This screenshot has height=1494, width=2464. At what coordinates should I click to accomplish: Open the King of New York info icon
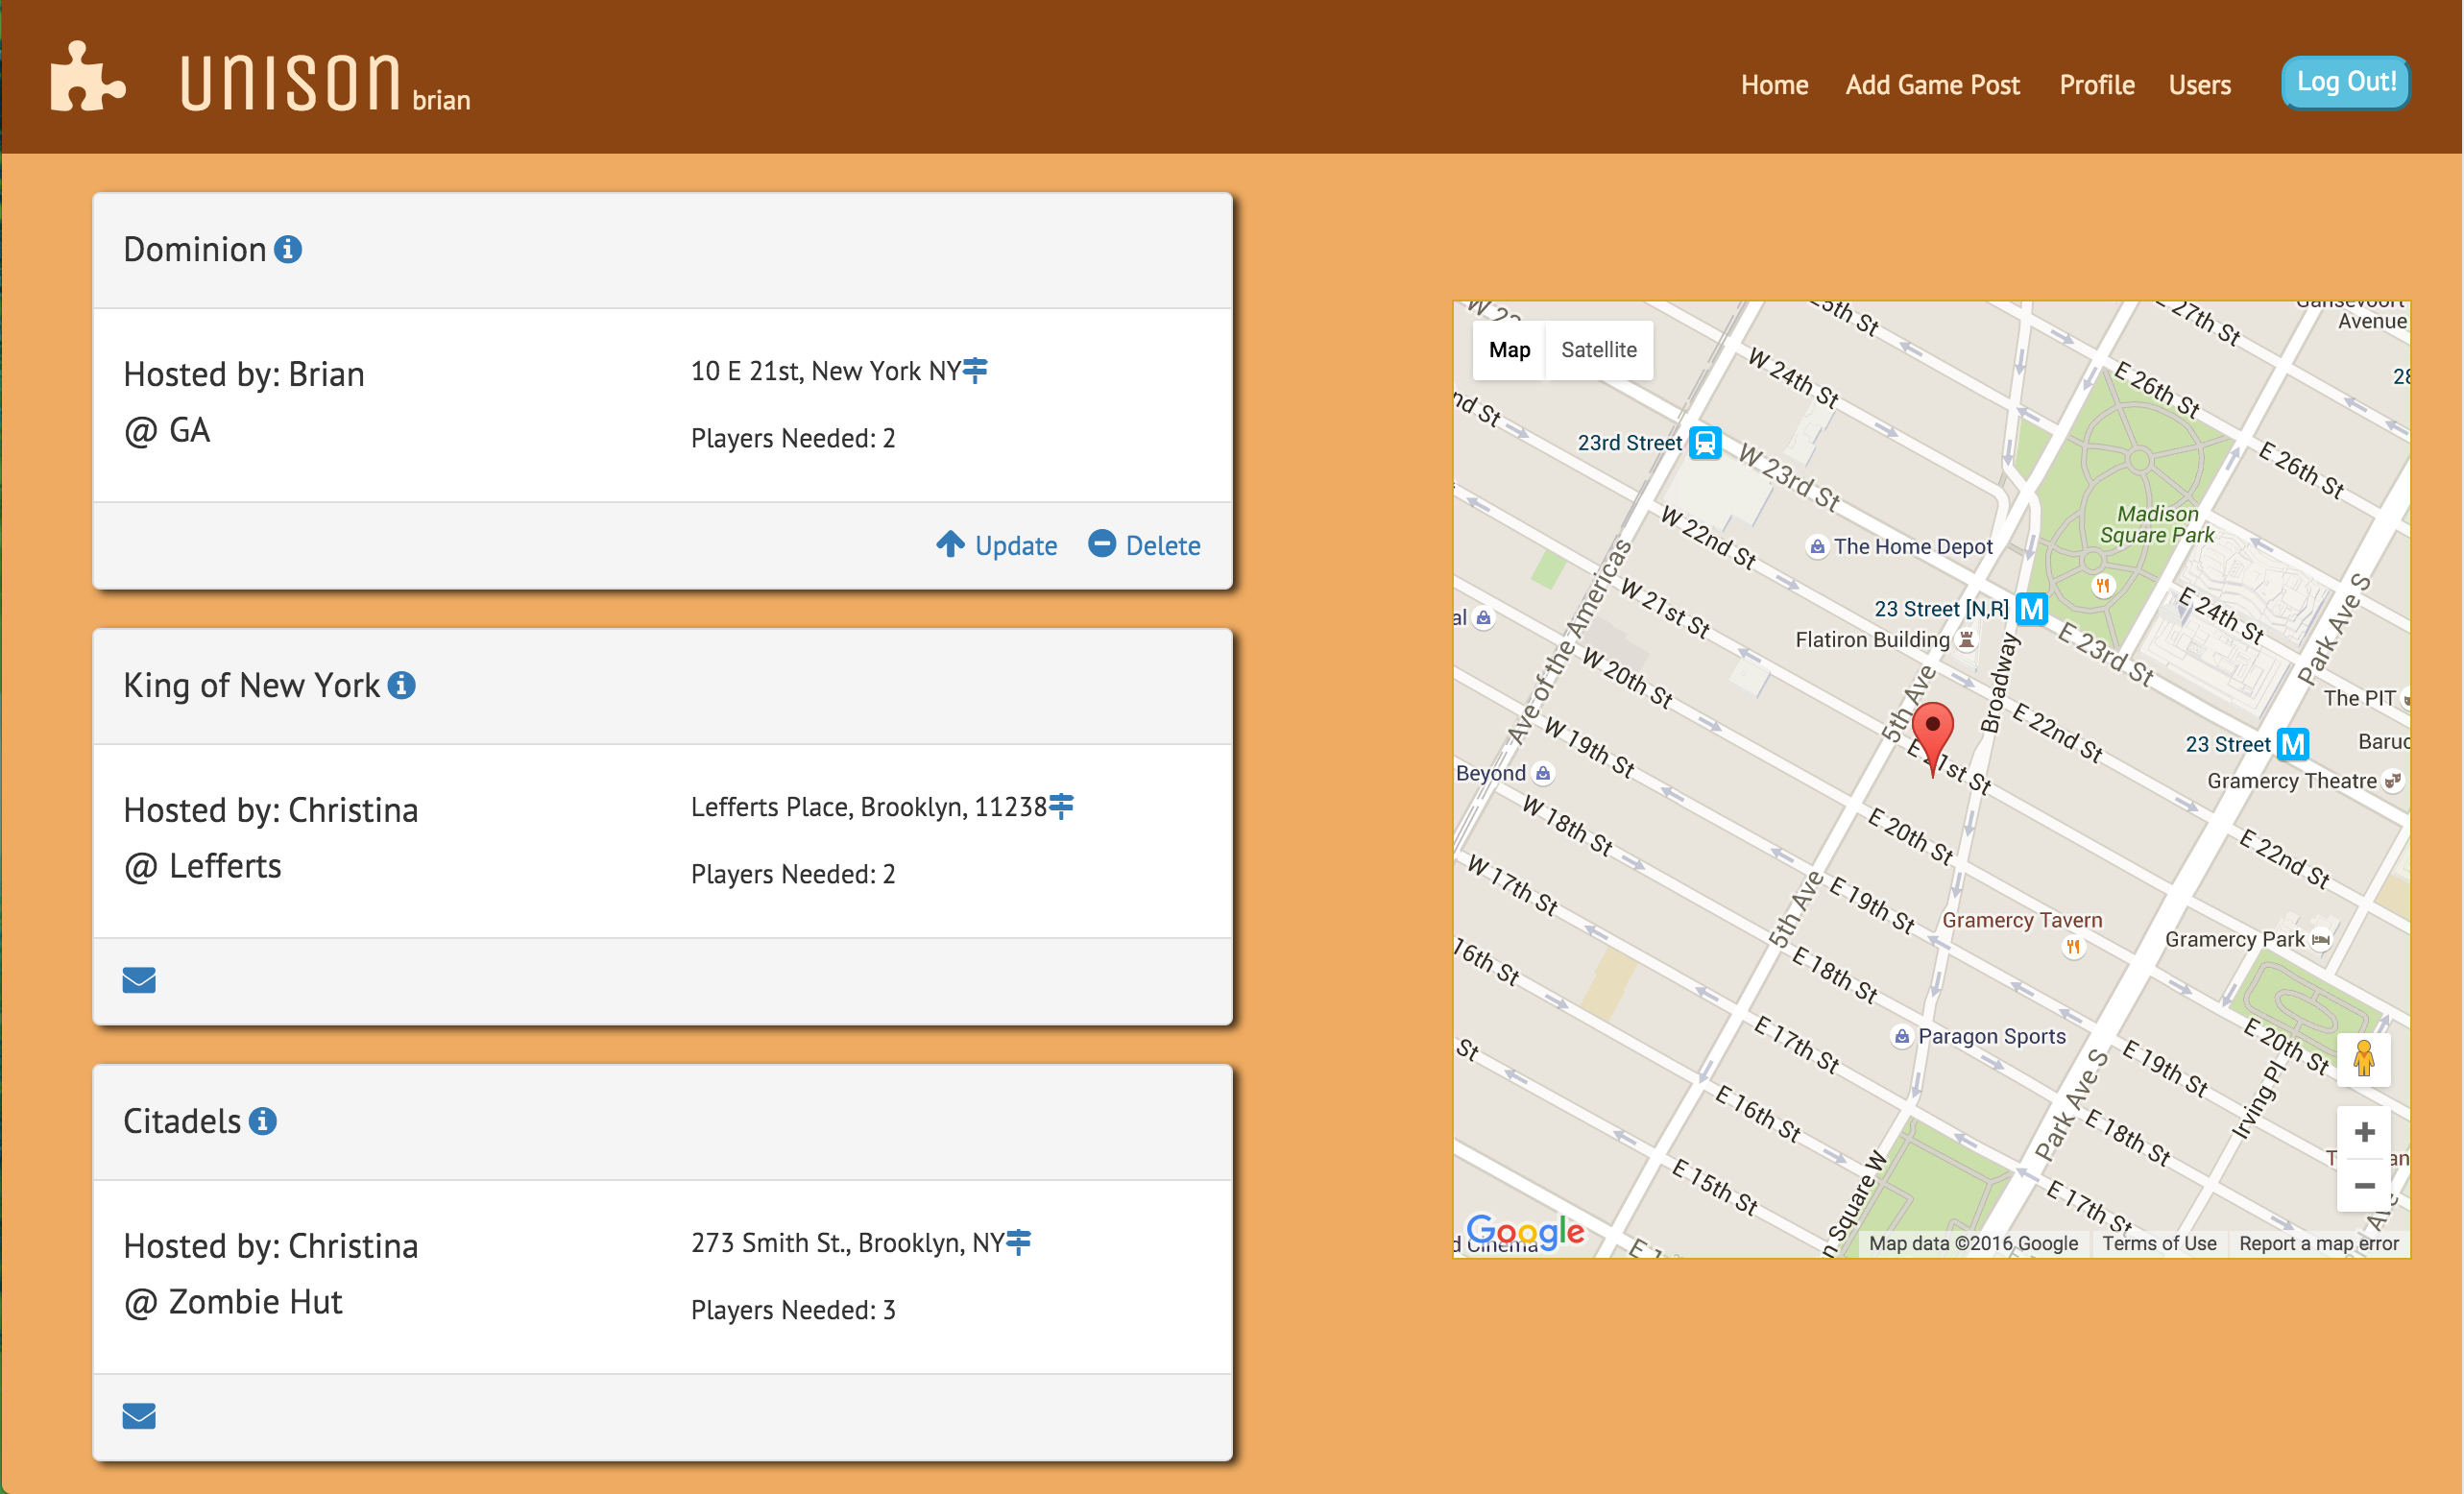401,685
